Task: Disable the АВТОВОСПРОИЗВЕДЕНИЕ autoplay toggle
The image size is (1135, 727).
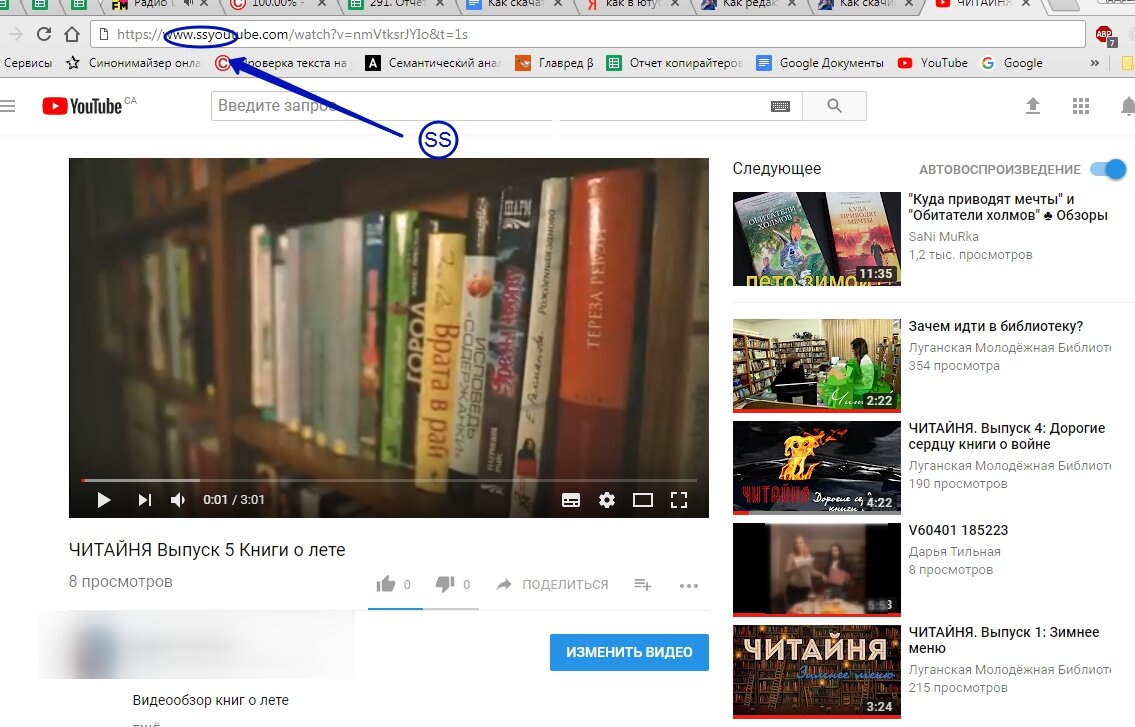Action: pyautogui.click(x=1108, y=169)
